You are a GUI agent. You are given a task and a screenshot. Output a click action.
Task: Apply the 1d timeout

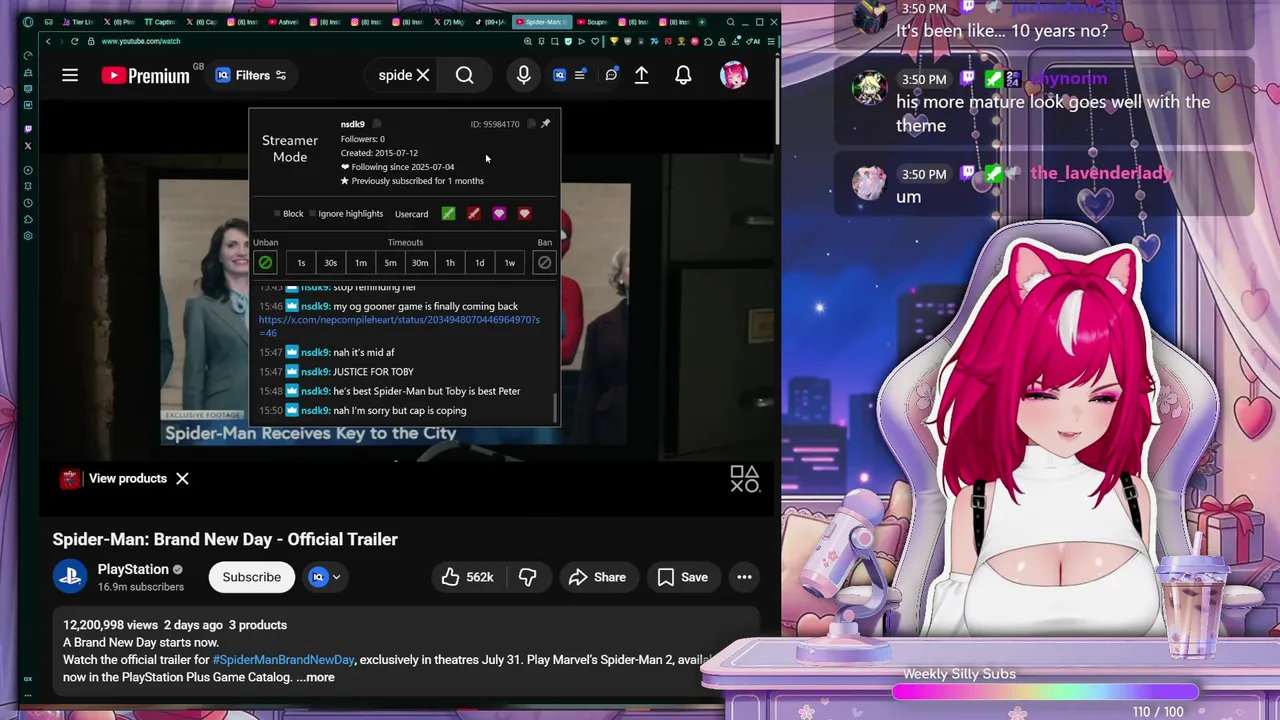coord(479,263)
